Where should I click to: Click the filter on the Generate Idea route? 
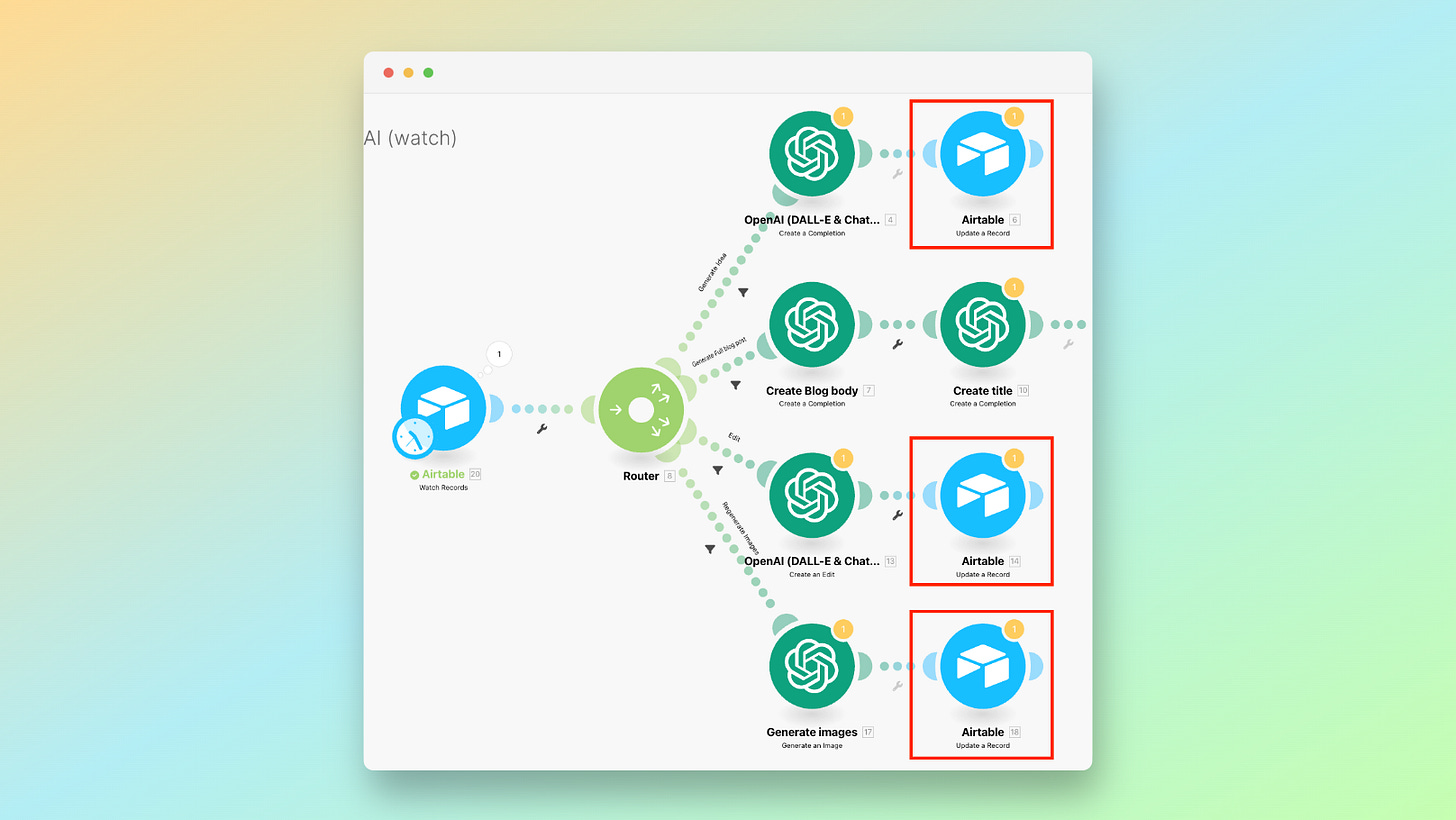[743, 292]
